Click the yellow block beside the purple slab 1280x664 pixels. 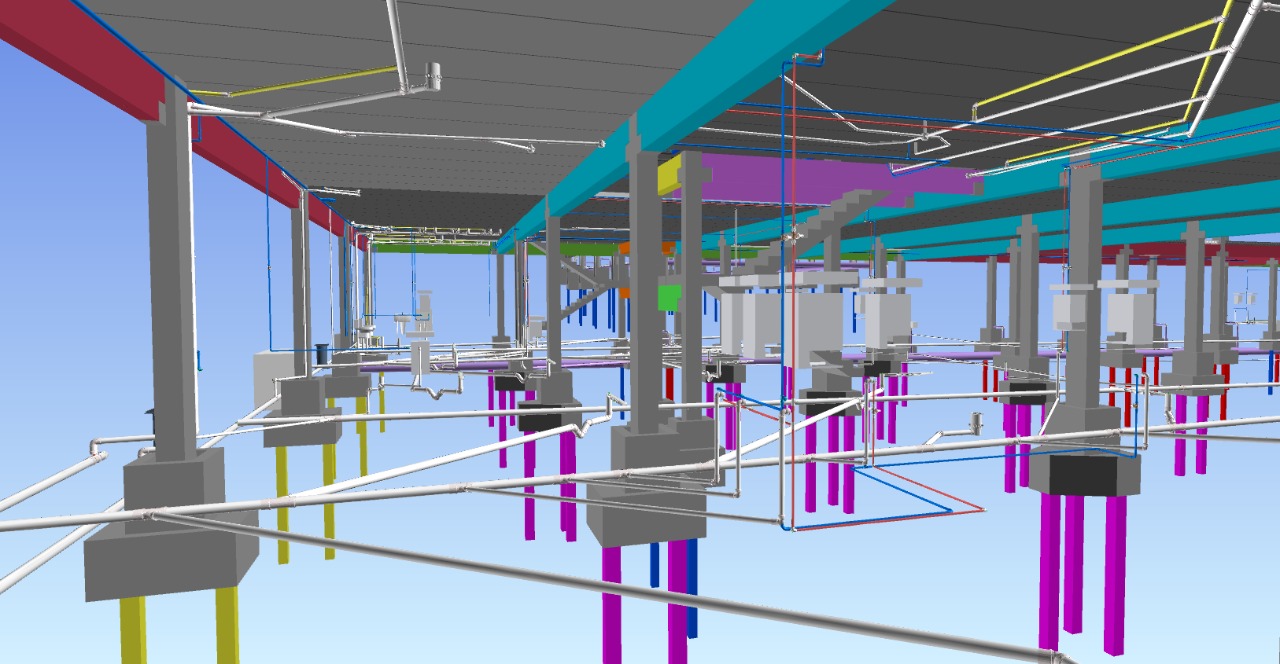[669, 176]
